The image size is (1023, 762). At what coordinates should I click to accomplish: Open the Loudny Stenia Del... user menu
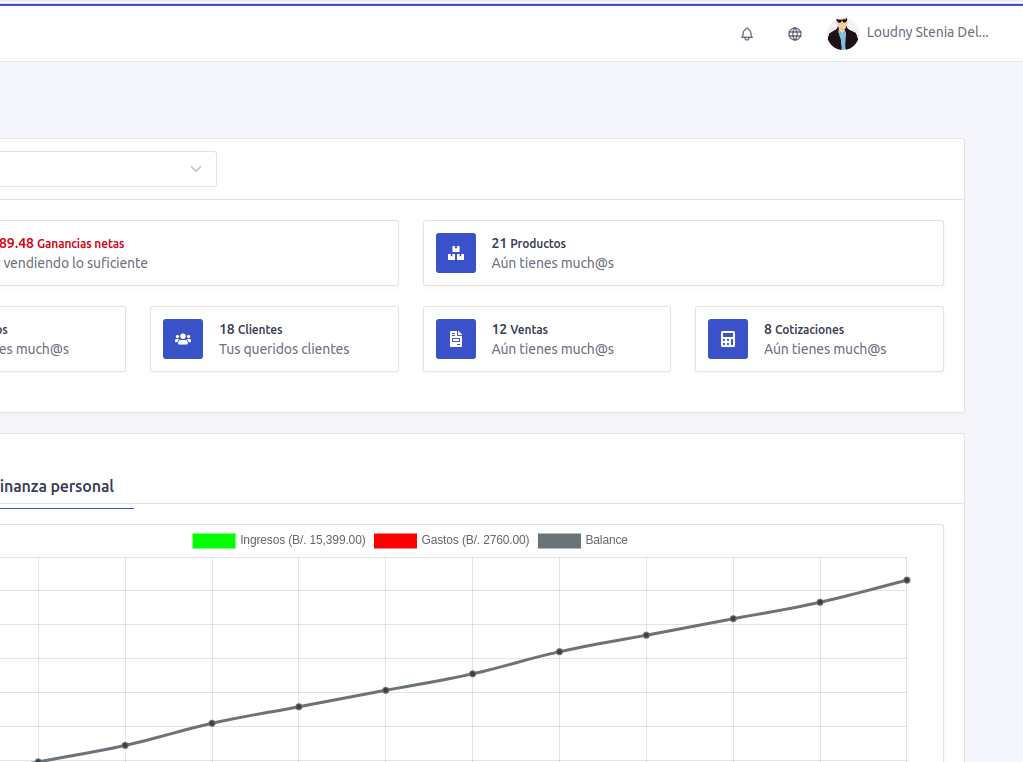click(x=927, y=32)
